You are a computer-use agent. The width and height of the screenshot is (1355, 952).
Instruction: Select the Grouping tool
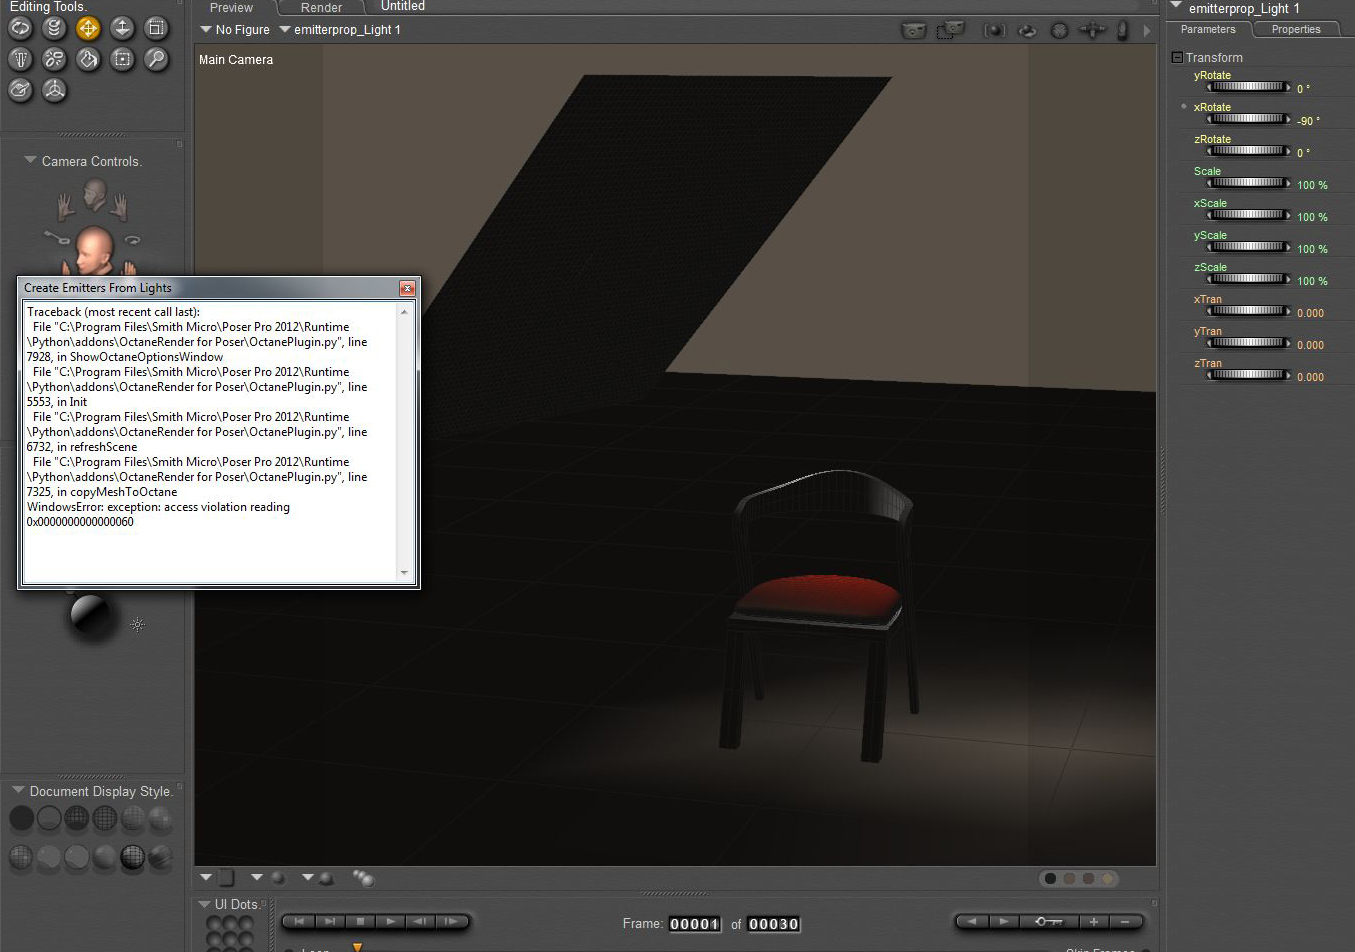click(x=122, y=59)
